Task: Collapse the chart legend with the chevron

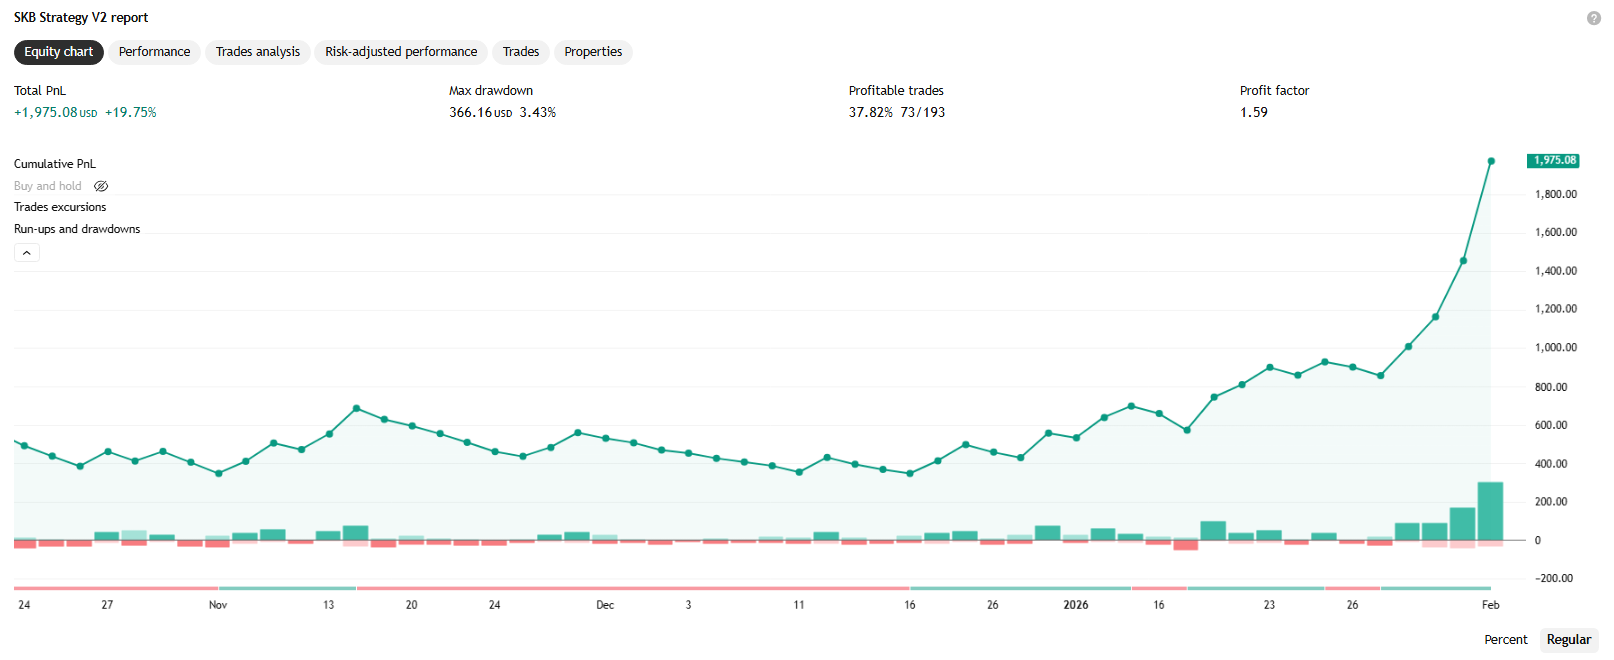Action: click(x=27, y=253)
